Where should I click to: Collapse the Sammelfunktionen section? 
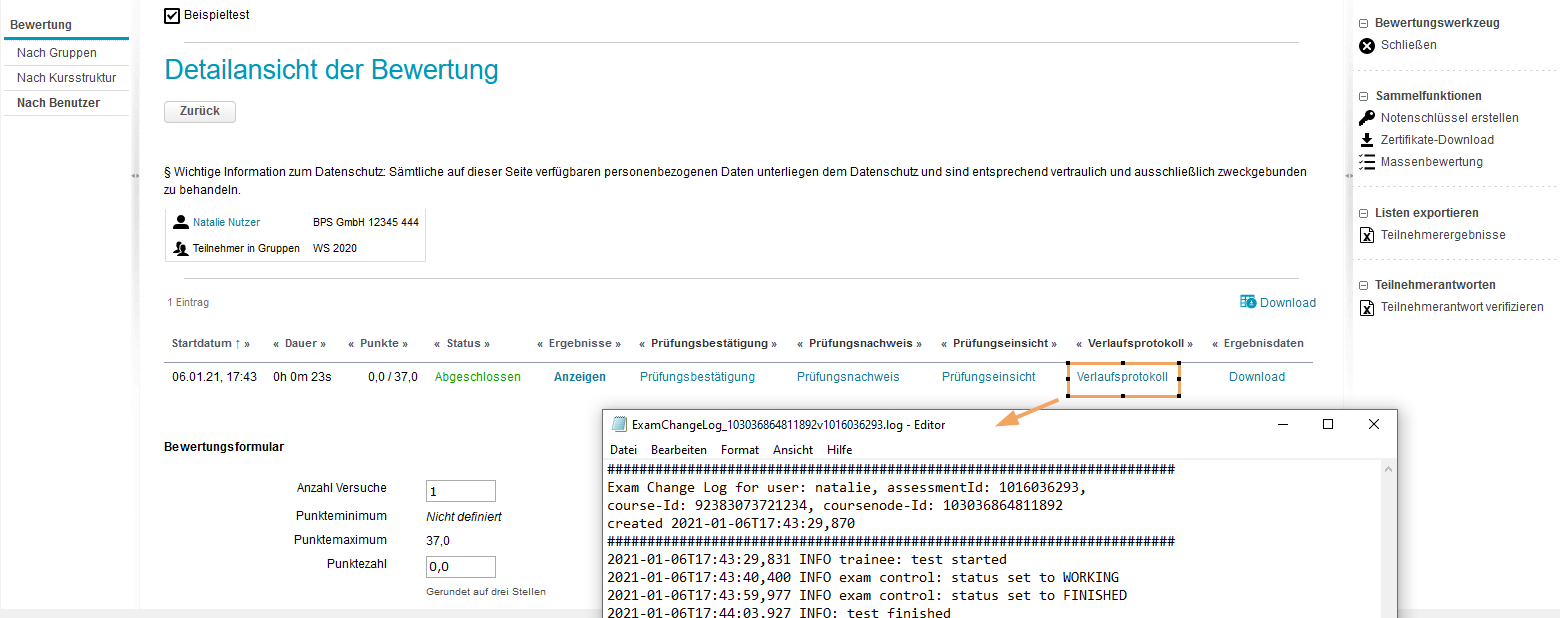point(1362,95)
